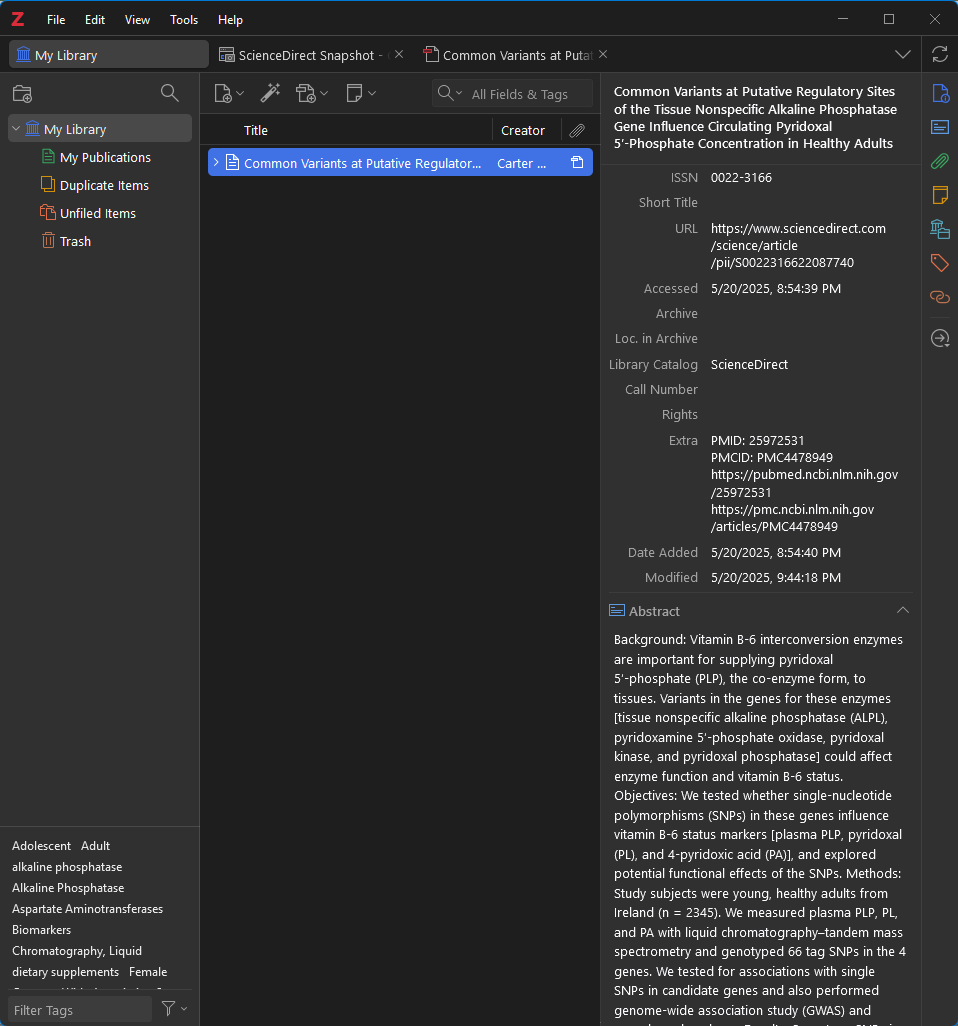Jump to Related section in side navigation
This screenshot has height=1026, width=958.
(940, 297)
